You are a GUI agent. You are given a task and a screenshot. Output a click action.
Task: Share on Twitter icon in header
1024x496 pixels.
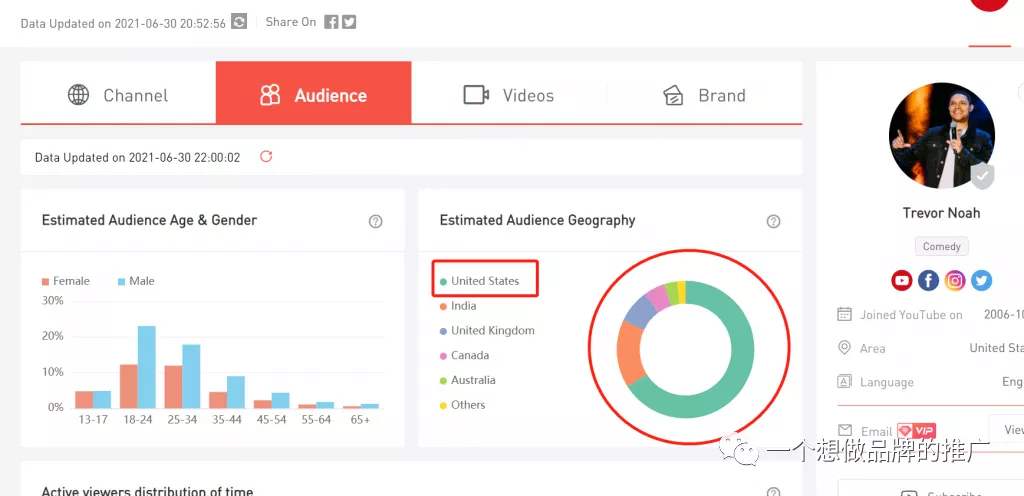coord(349,22)
